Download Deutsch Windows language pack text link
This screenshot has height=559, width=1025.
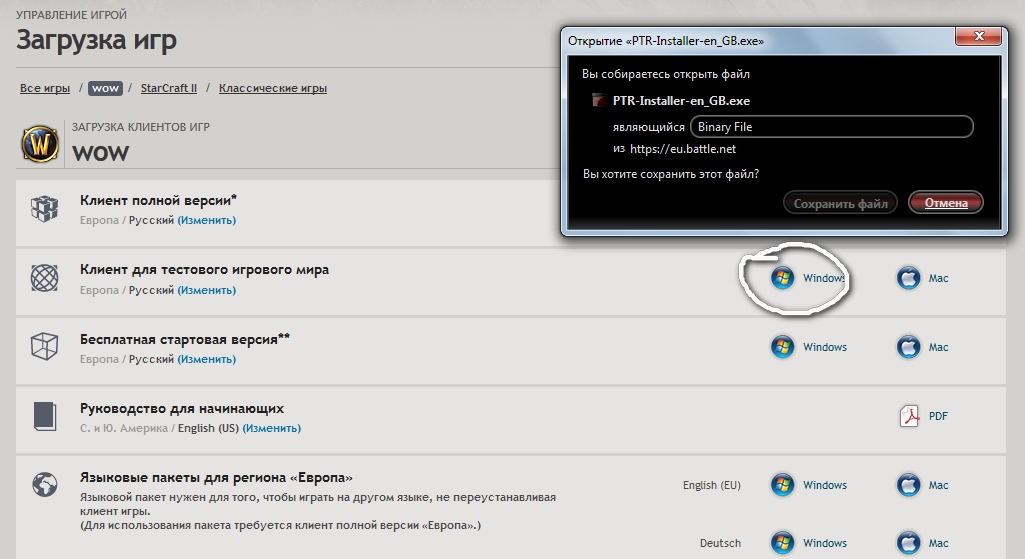[825, 543]
